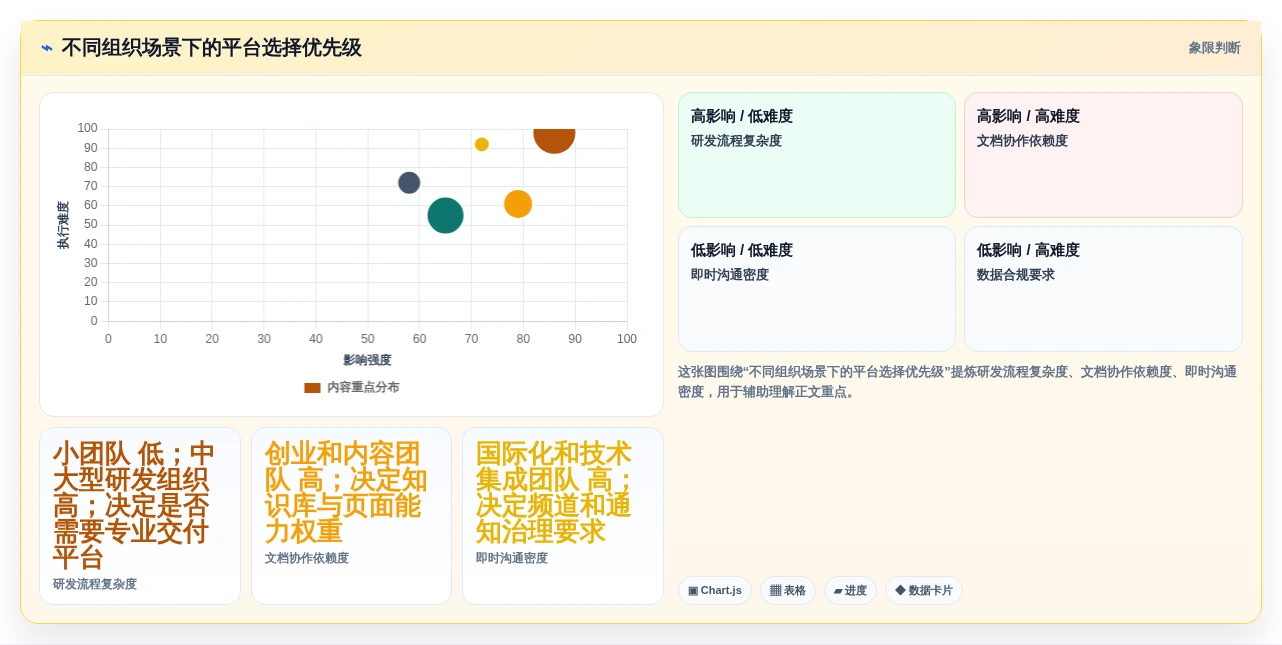The height and width of the screenshot is (645, 1282).
Task: Select the 高影响 / 低难度 quadrant card
Action: [x=817, y=155]
